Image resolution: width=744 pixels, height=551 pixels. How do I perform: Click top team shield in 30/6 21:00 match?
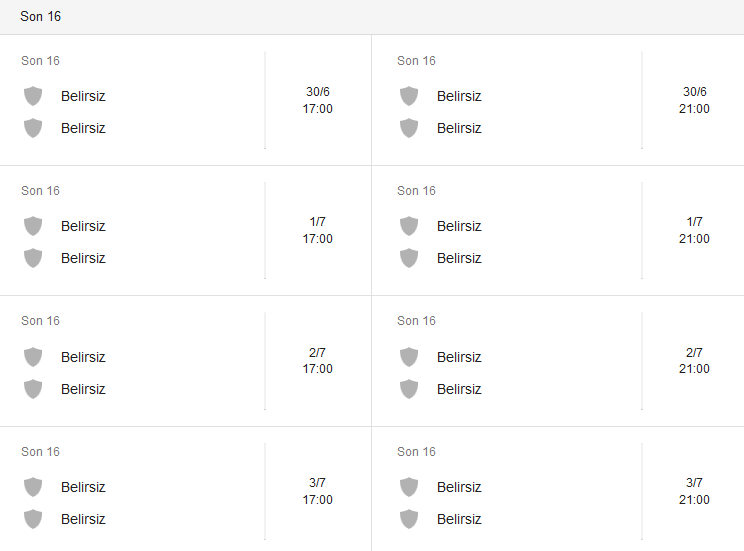pyautogui.click(x=409, y=96)
